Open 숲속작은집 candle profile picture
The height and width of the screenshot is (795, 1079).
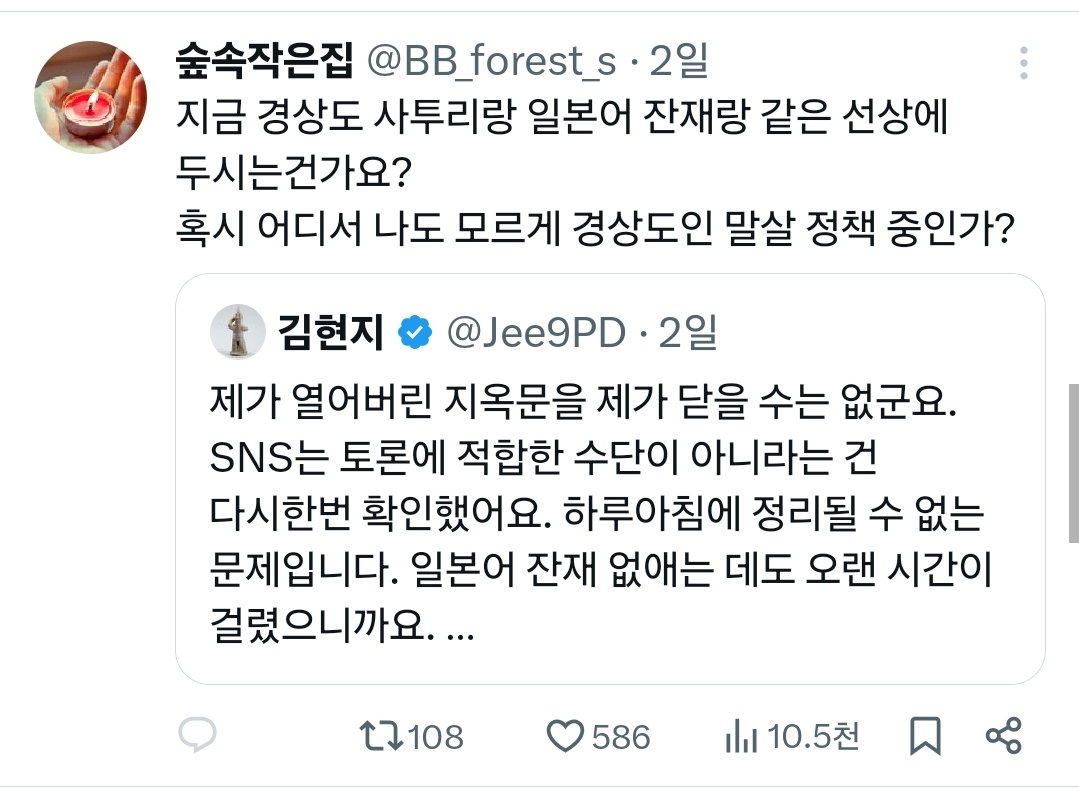click(x=90, y=96)
